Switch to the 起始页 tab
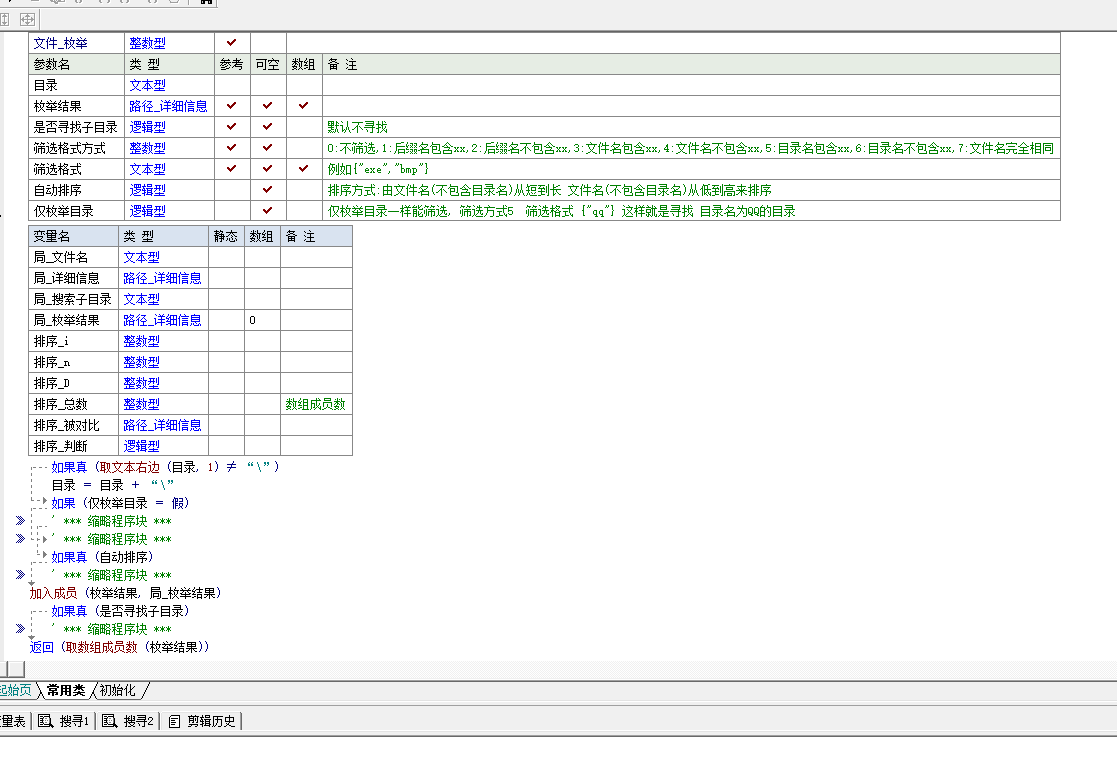The height and width of the screenshot is (779, 1117). [x=16, y=690]
